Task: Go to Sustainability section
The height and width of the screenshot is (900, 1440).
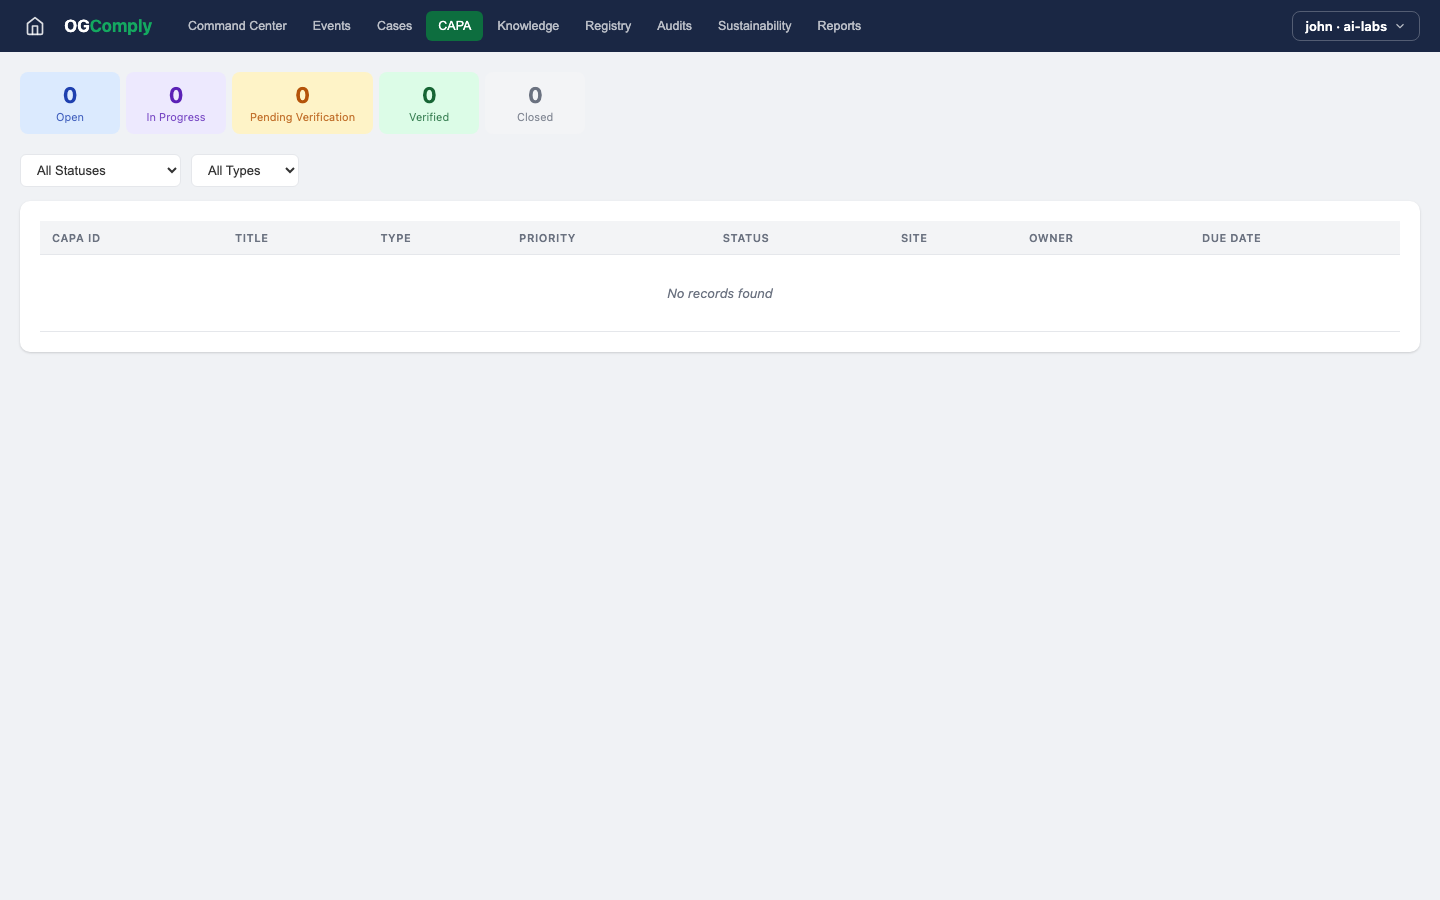Action: 754,26
